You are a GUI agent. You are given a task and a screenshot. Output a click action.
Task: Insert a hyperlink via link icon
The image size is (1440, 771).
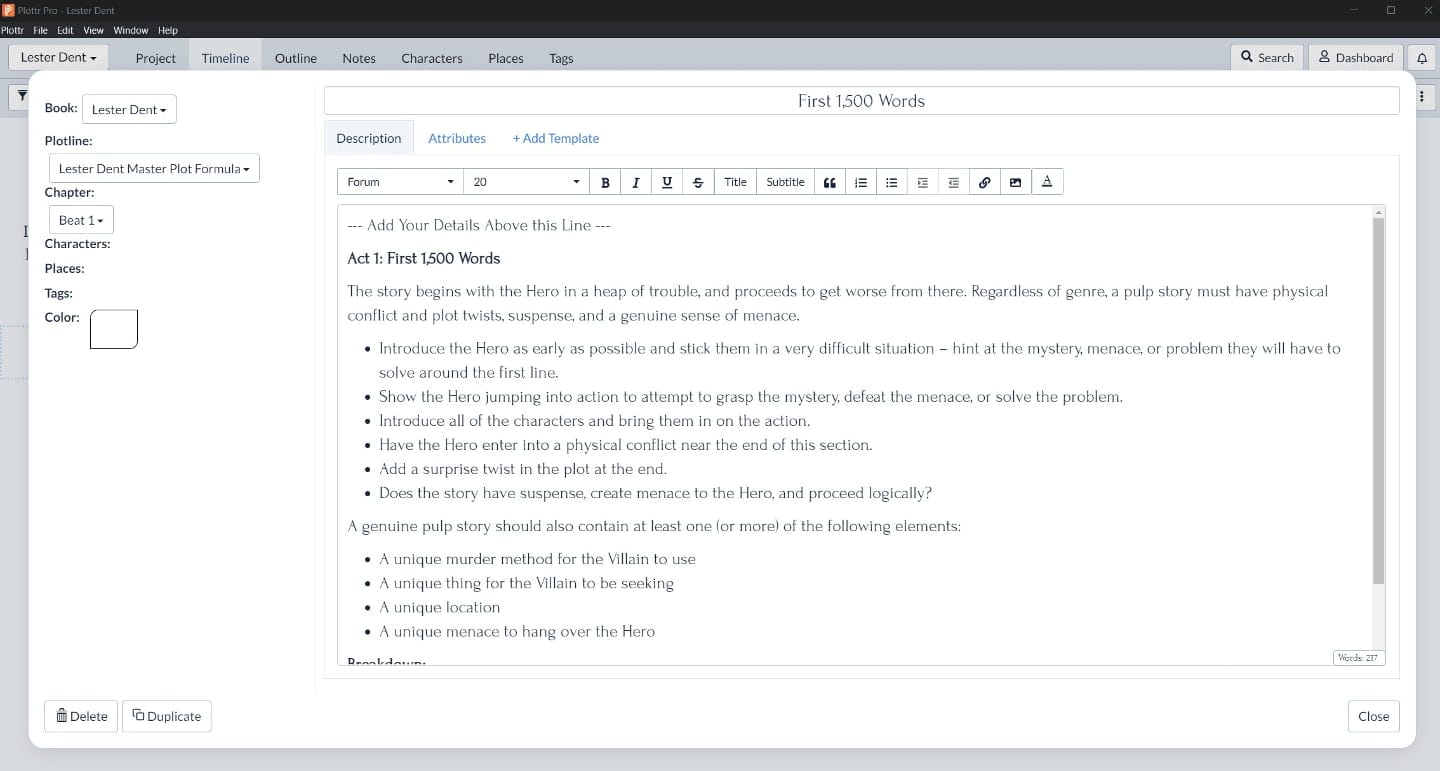pyautogui.click(x=985, y=182)
